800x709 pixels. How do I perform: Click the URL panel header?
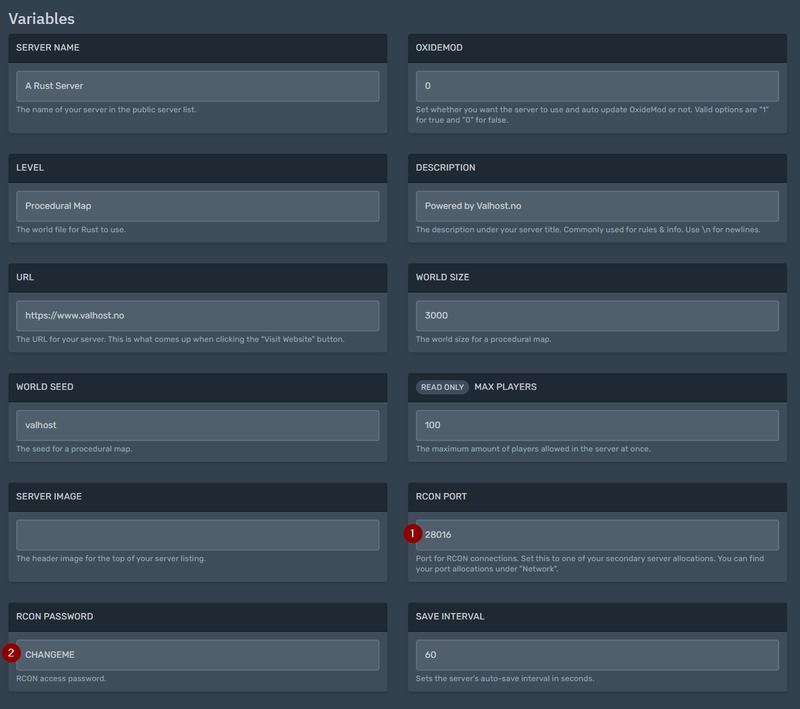coord(197,277)
